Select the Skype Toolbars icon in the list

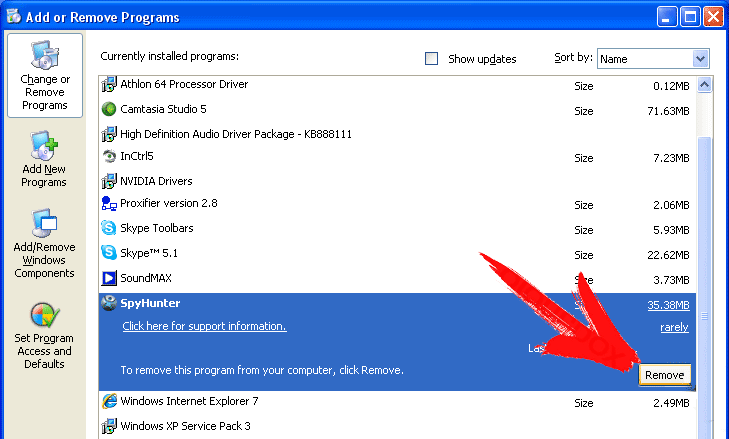[x=109, y=228]
